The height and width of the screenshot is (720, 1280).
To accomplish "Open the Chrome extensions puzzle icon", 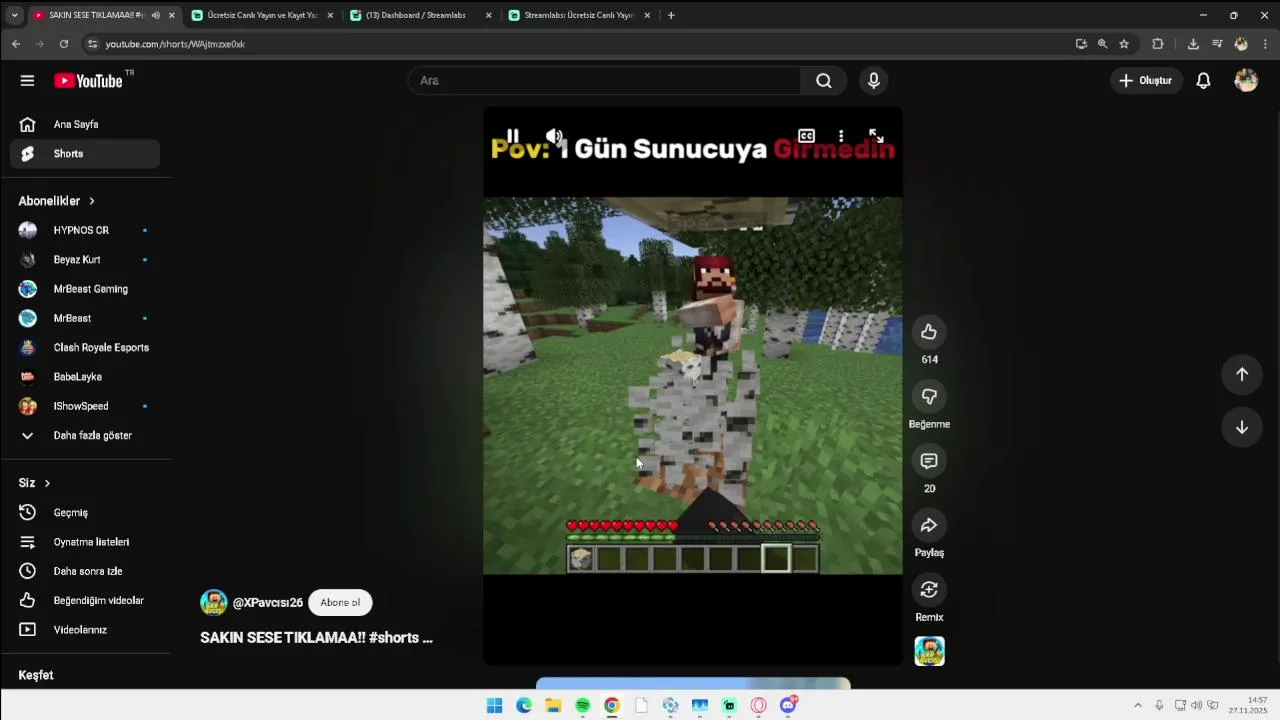I will (x=1158, y=44).
